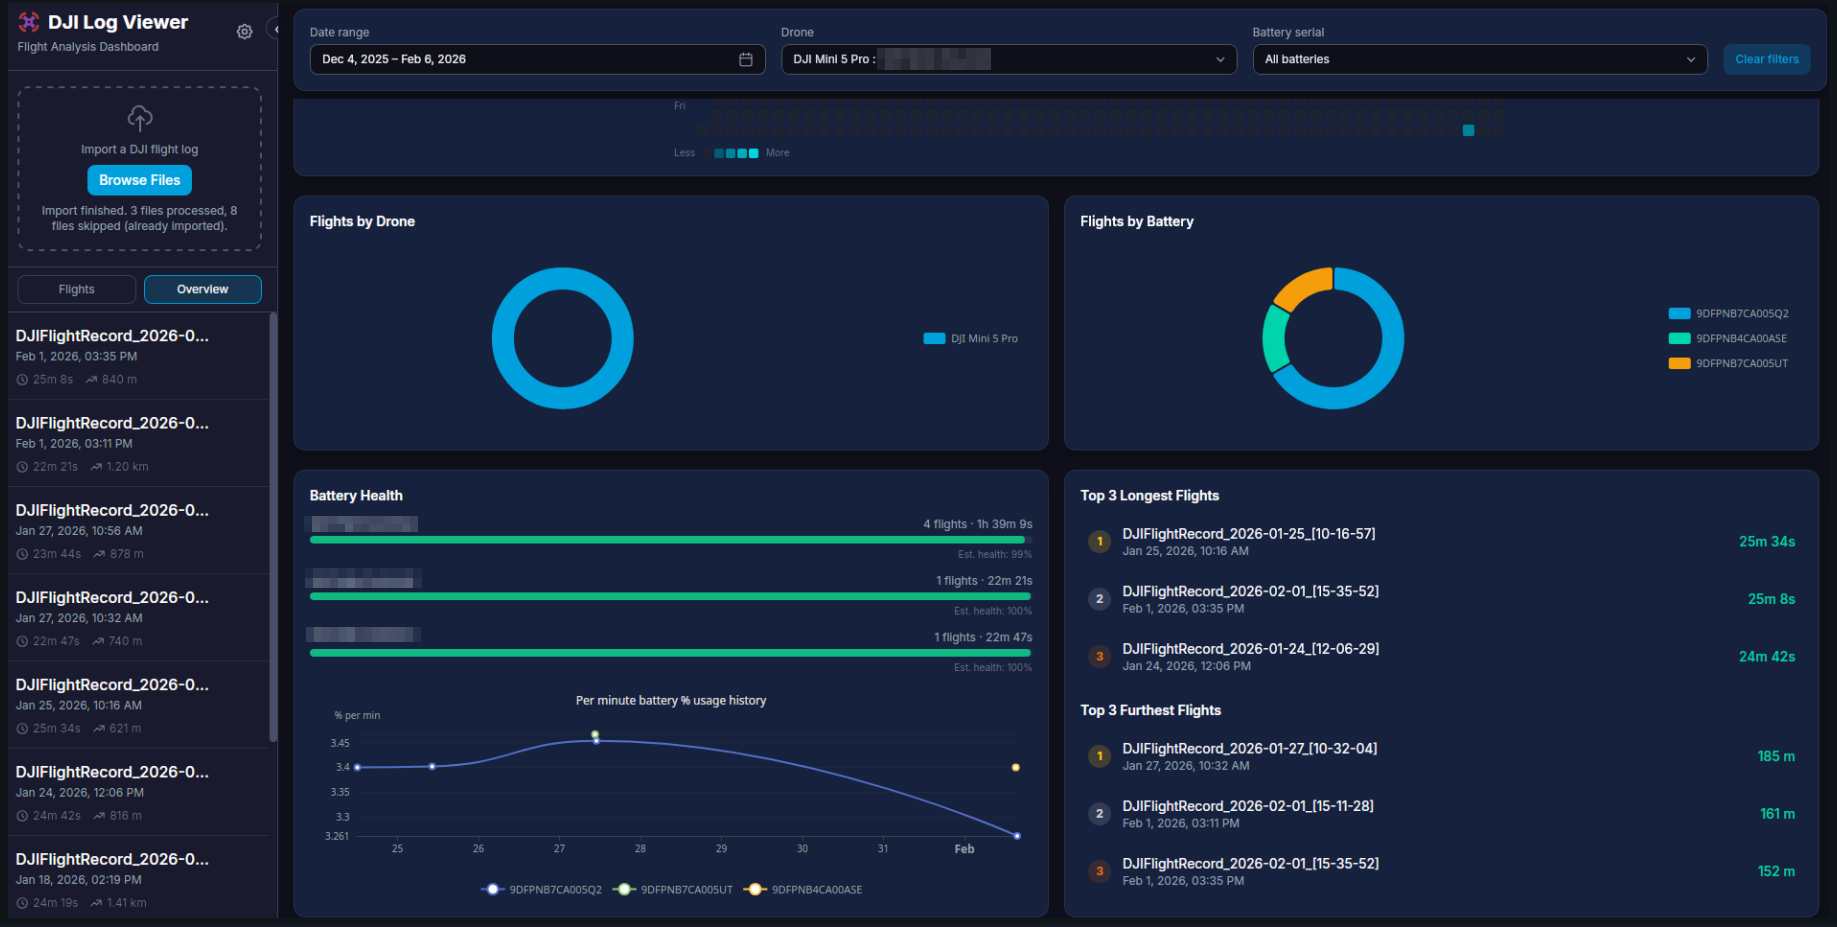This screenshot has height=927, width=1837.
Task: Click the collapse chevron beside the sidebar
Action: 277,30
